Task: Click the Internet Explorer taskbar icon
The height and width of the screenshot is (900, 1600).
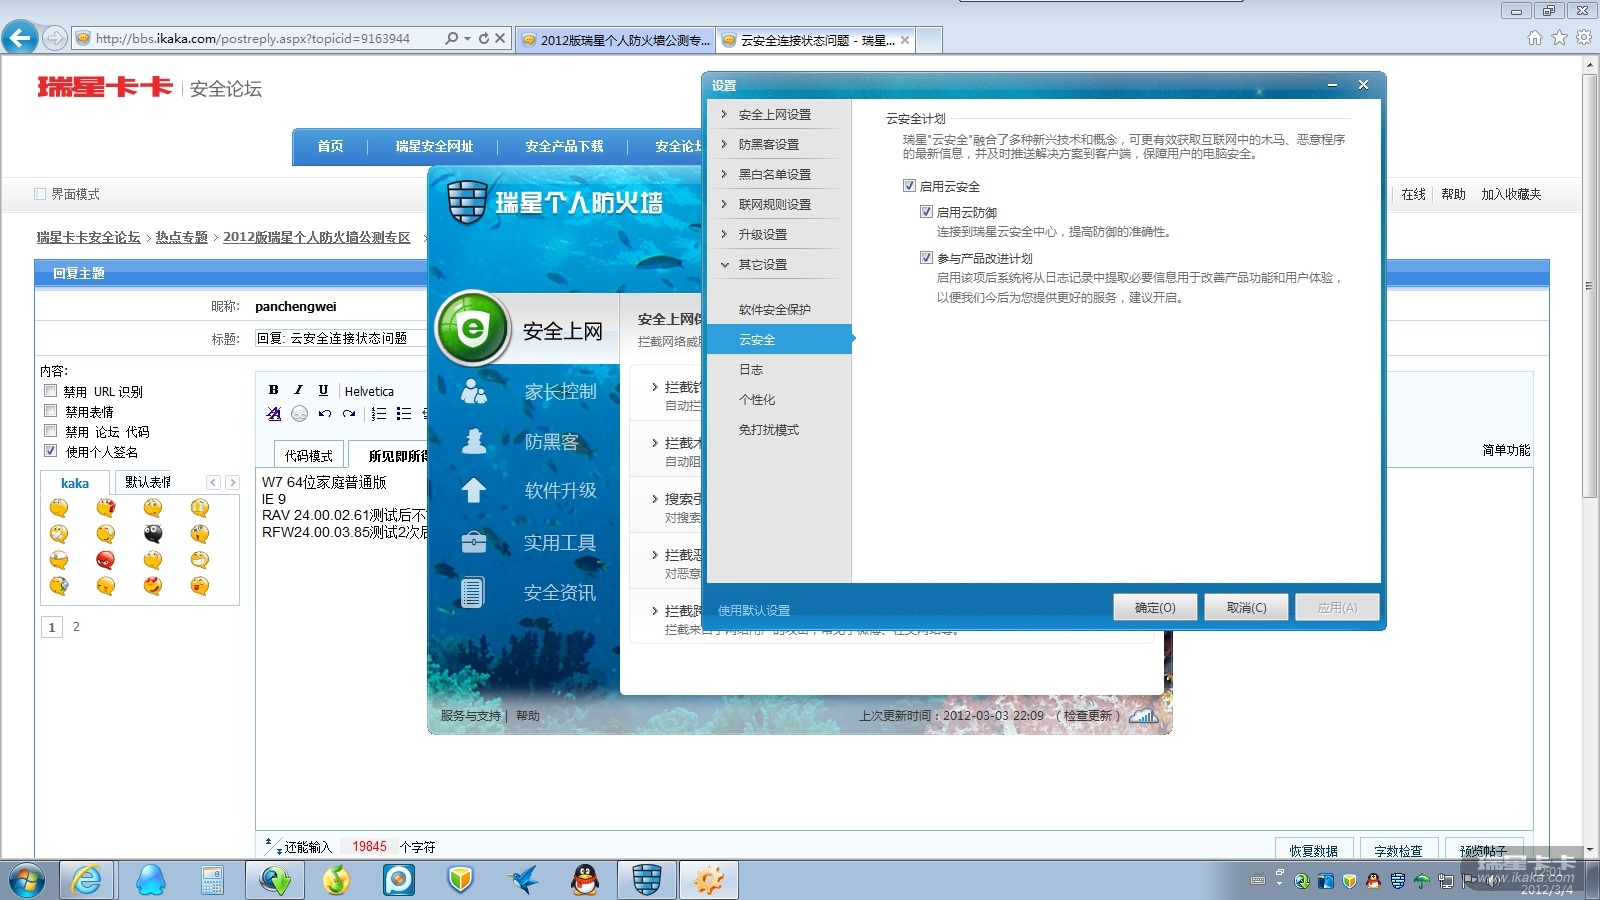Action: (87, 880)
